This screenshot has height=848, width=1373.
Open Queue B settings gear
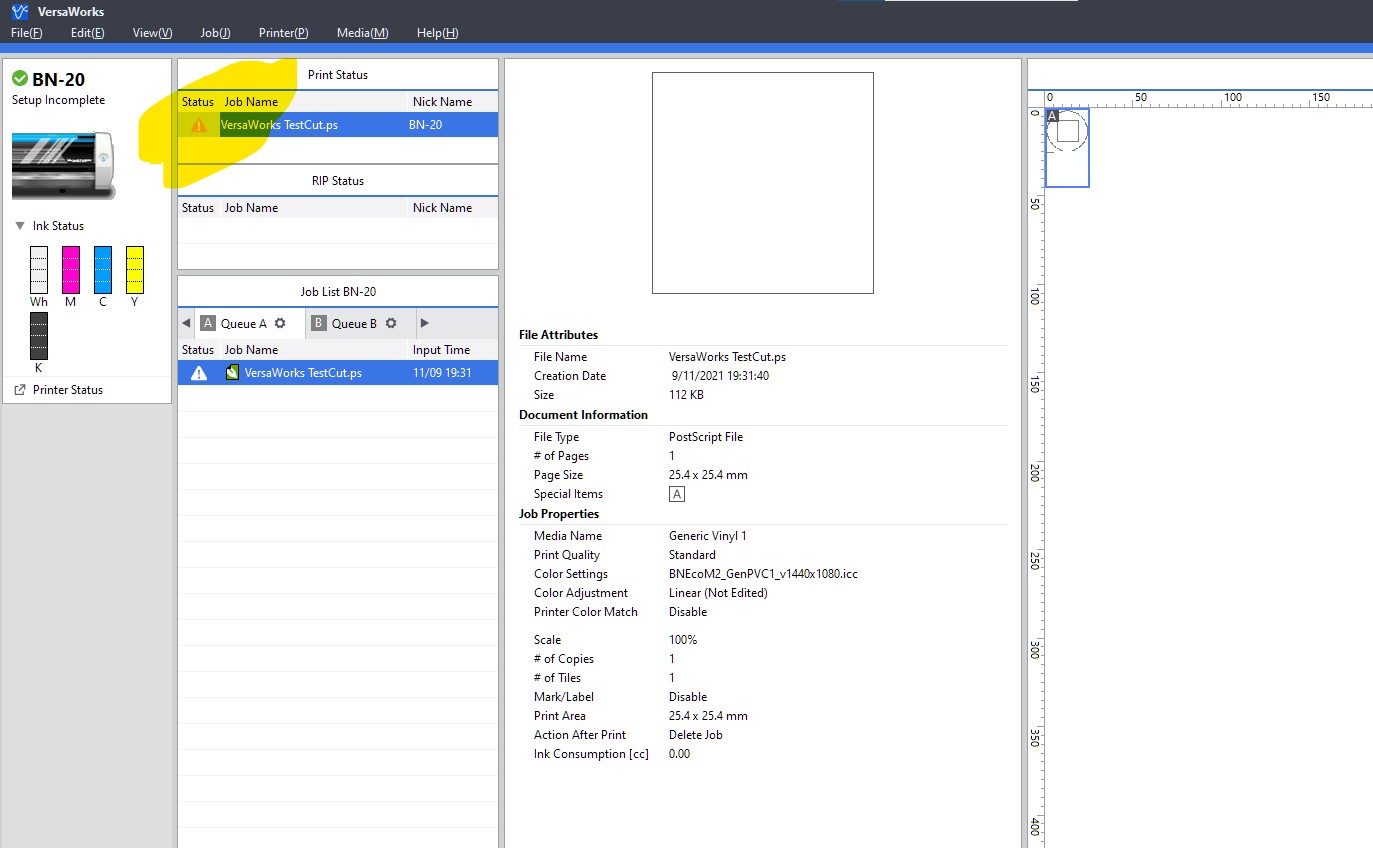391,323
